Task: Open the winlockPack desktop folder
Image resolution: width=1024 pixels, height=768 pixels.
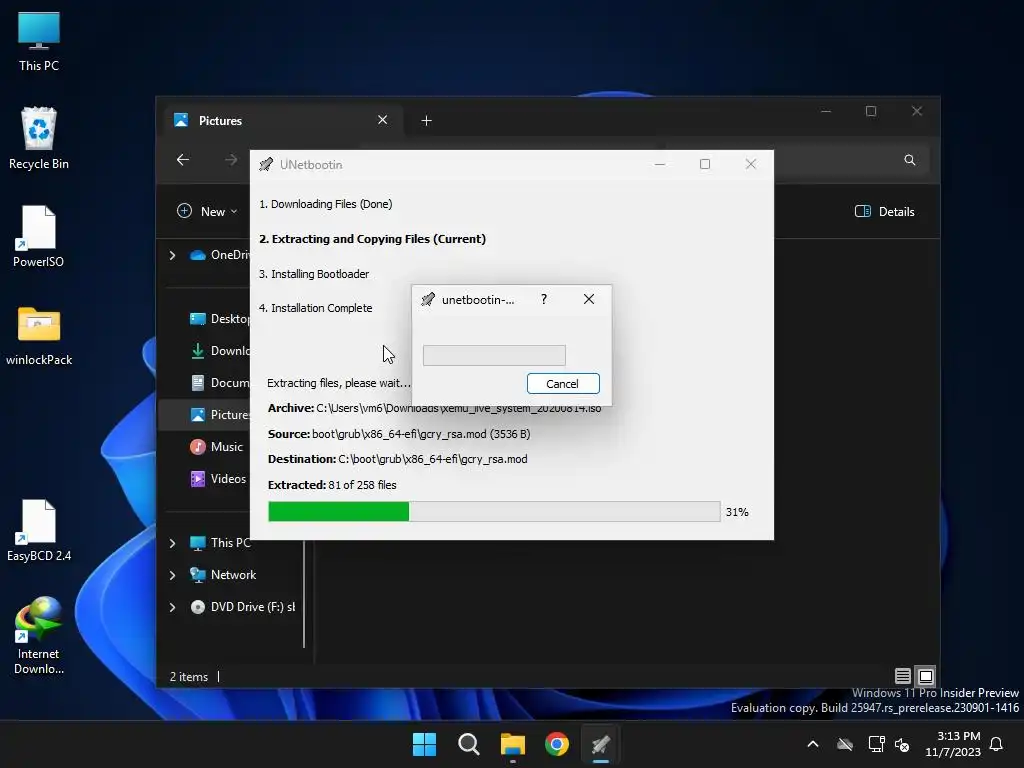Action: click(x=39, y=335)
